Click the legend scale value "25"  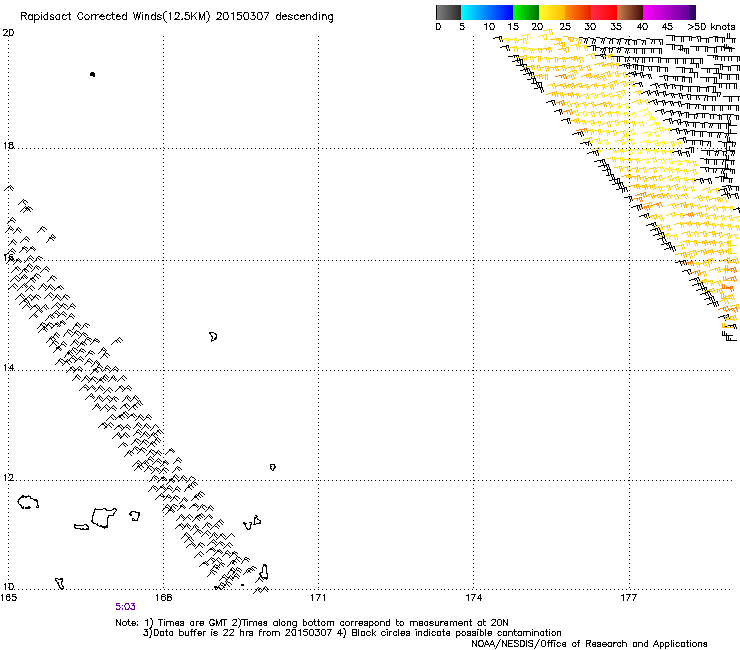(x=565, y=27)
